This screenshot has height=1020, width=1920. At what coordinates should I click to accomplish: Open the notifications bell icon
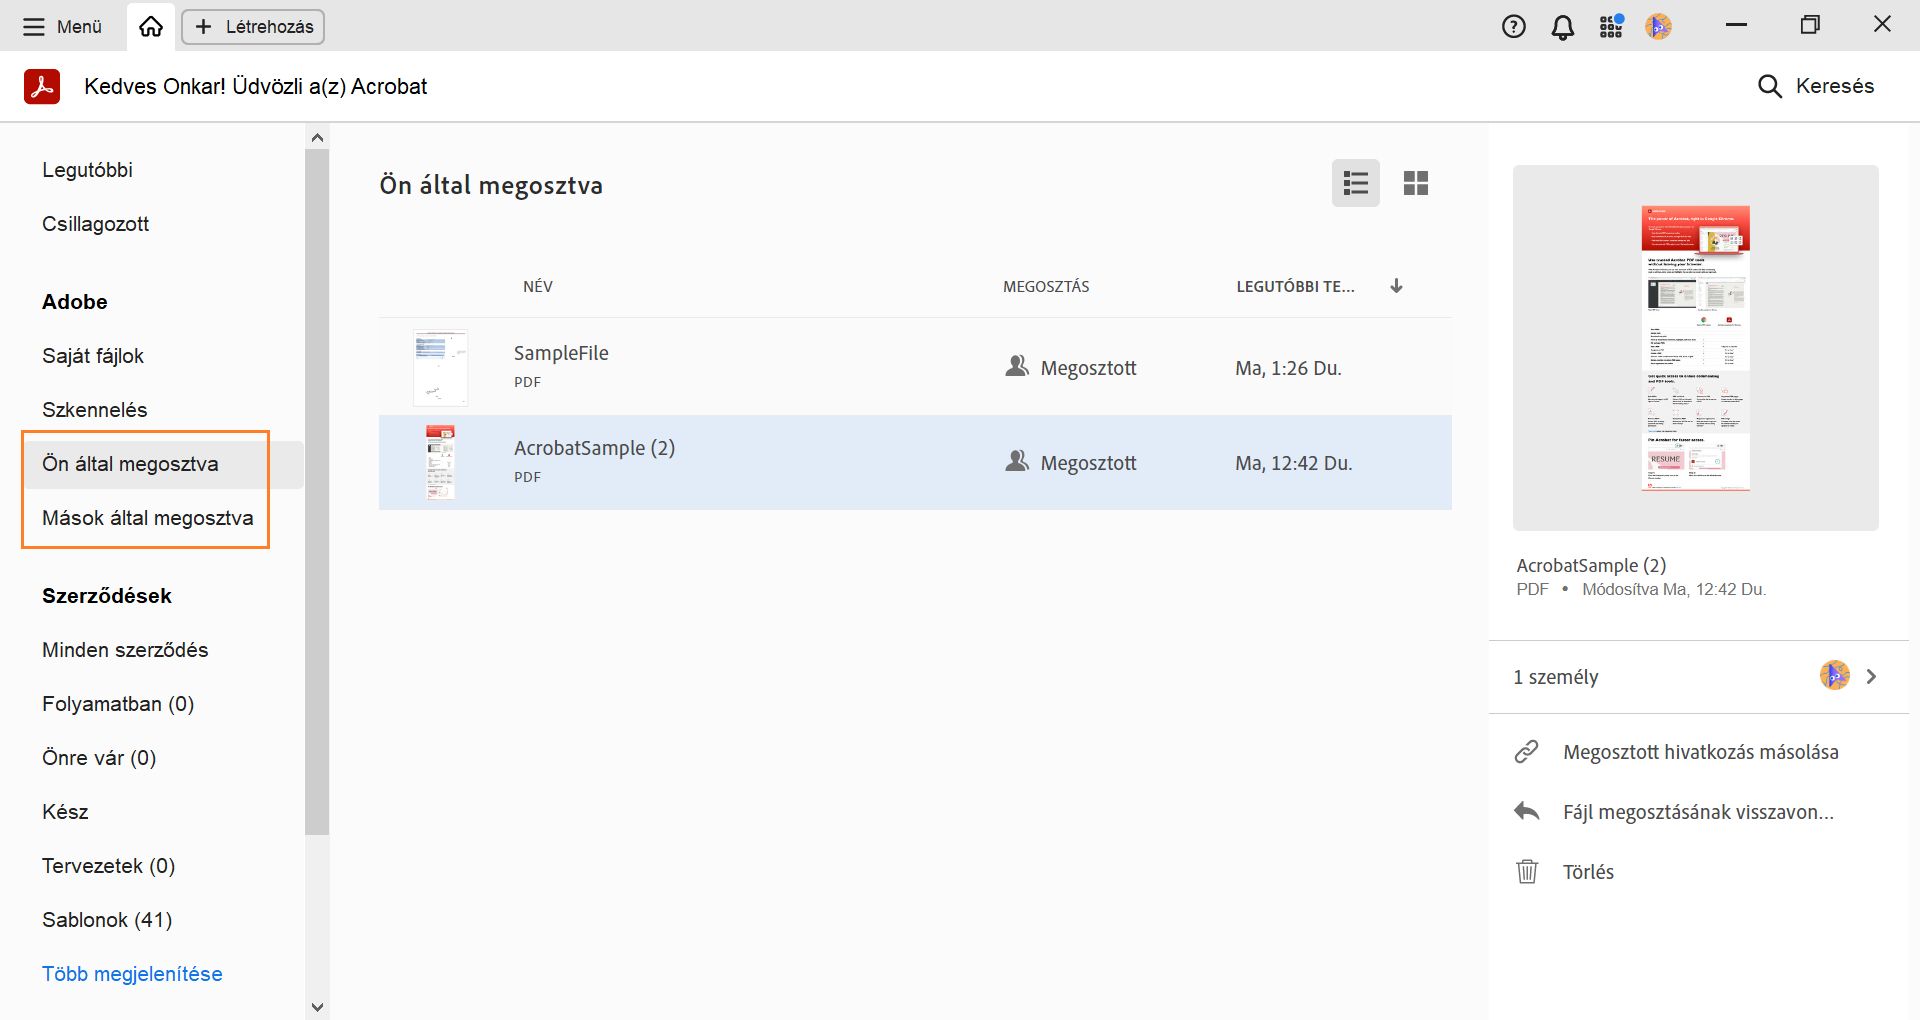(x=1562, y=27)
